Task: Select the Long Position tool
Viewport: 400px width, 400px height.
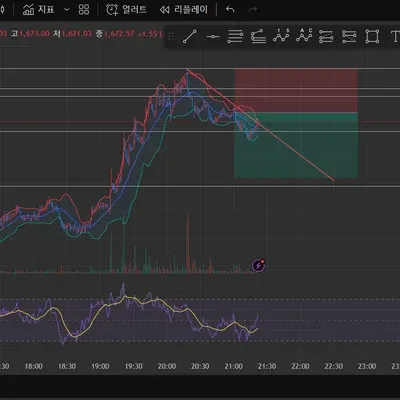Action: pyautogui.click(x=326, y=36)
